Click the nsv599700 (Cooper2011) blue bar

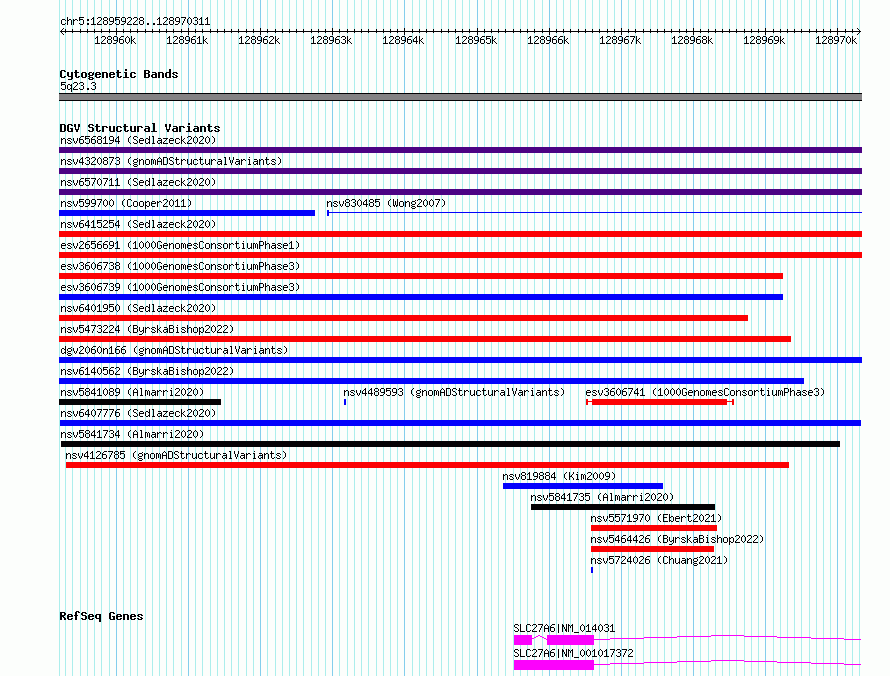pos(187,213)
